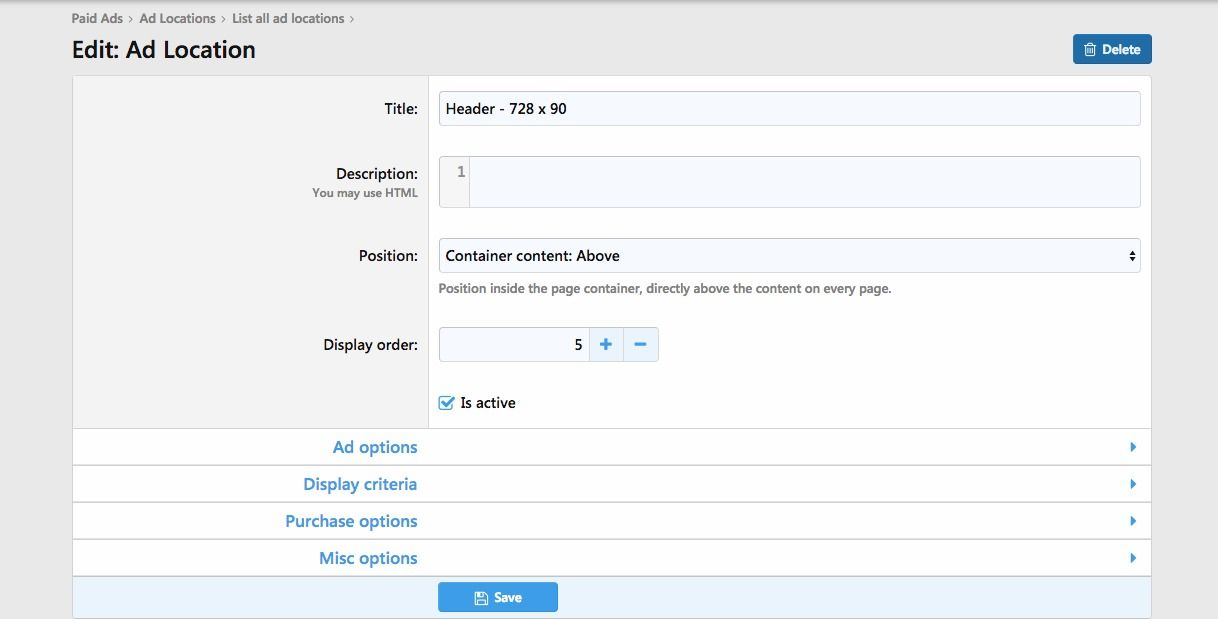This screenshot has width=1218, height=619.
Task: Expand the Purchase options section
Action: [x=351, y=521]
